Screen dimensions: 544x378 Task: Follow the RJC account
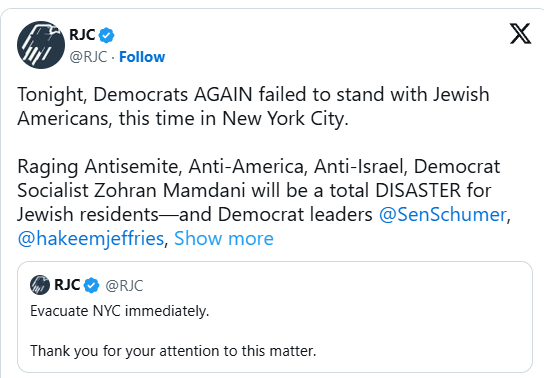(x=142, y=57)
